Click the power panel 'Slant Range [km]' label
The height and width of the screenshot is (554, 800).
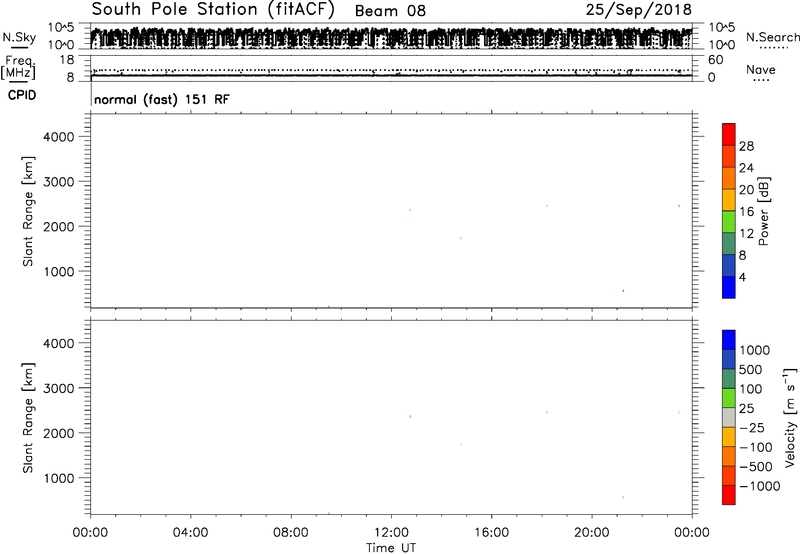(x=28, y=211)
